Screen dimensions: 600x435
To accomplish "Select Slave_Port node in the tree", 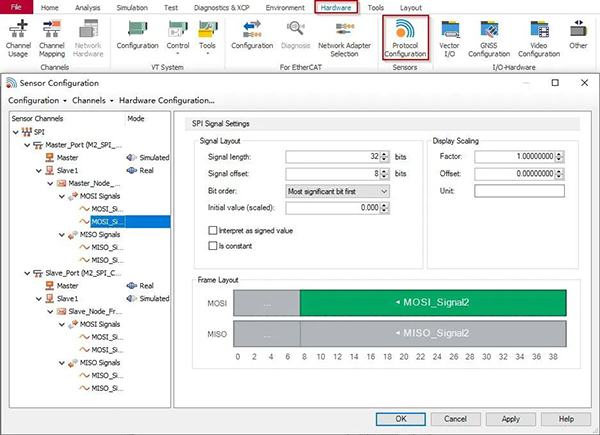I will click(83, 273).
